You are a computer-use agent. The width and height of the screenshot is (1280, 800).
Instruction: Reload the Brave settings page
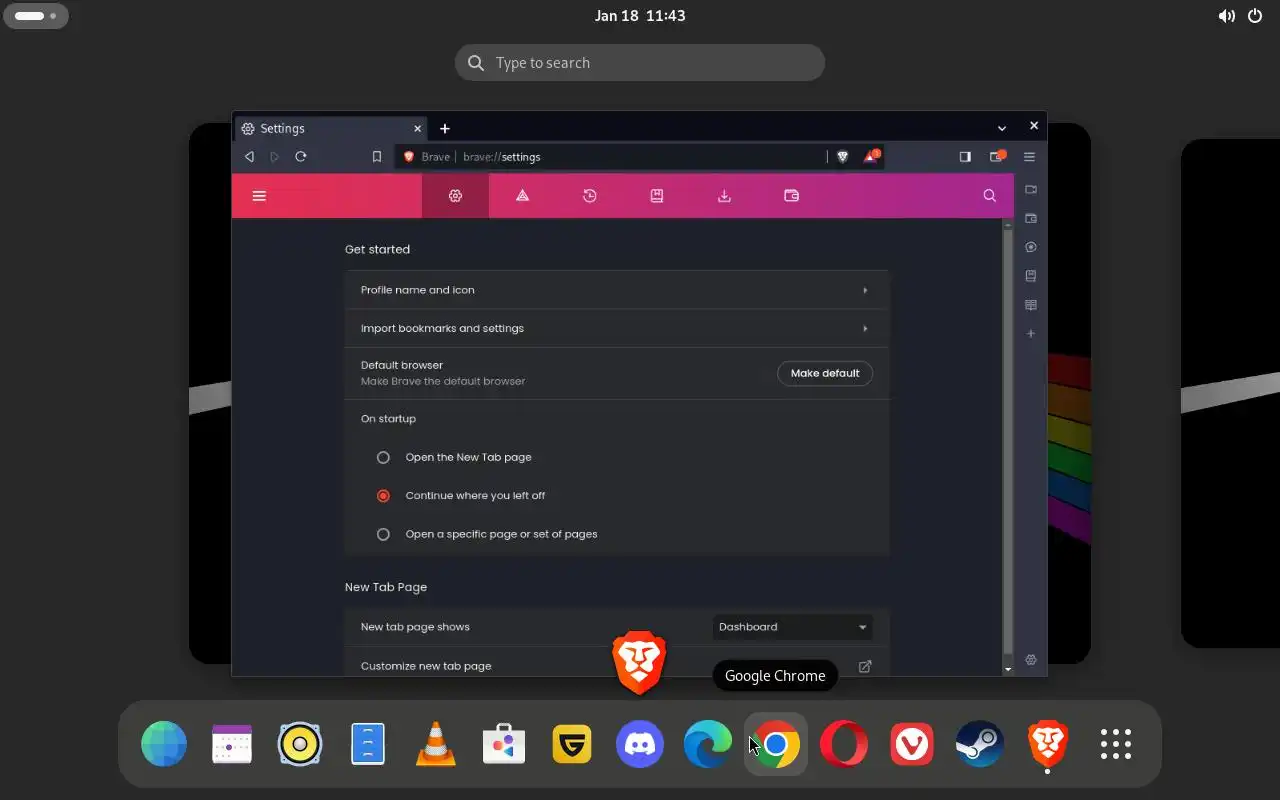(301, 156)
